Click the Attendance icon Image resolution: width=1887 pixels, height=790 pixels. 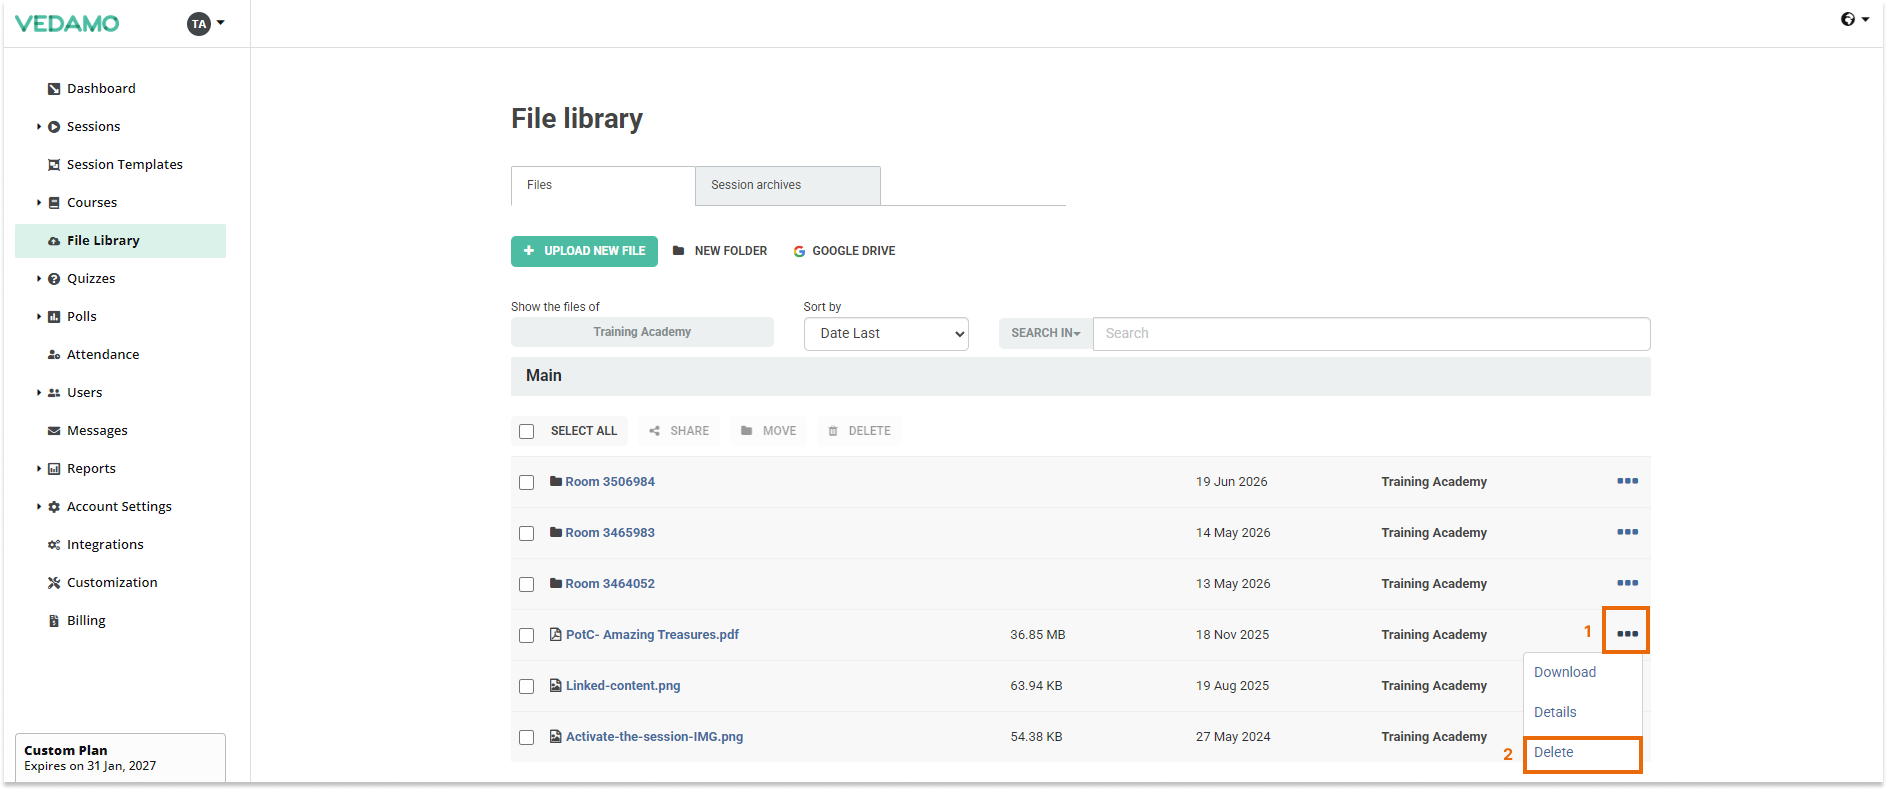(x=54, y=355)
